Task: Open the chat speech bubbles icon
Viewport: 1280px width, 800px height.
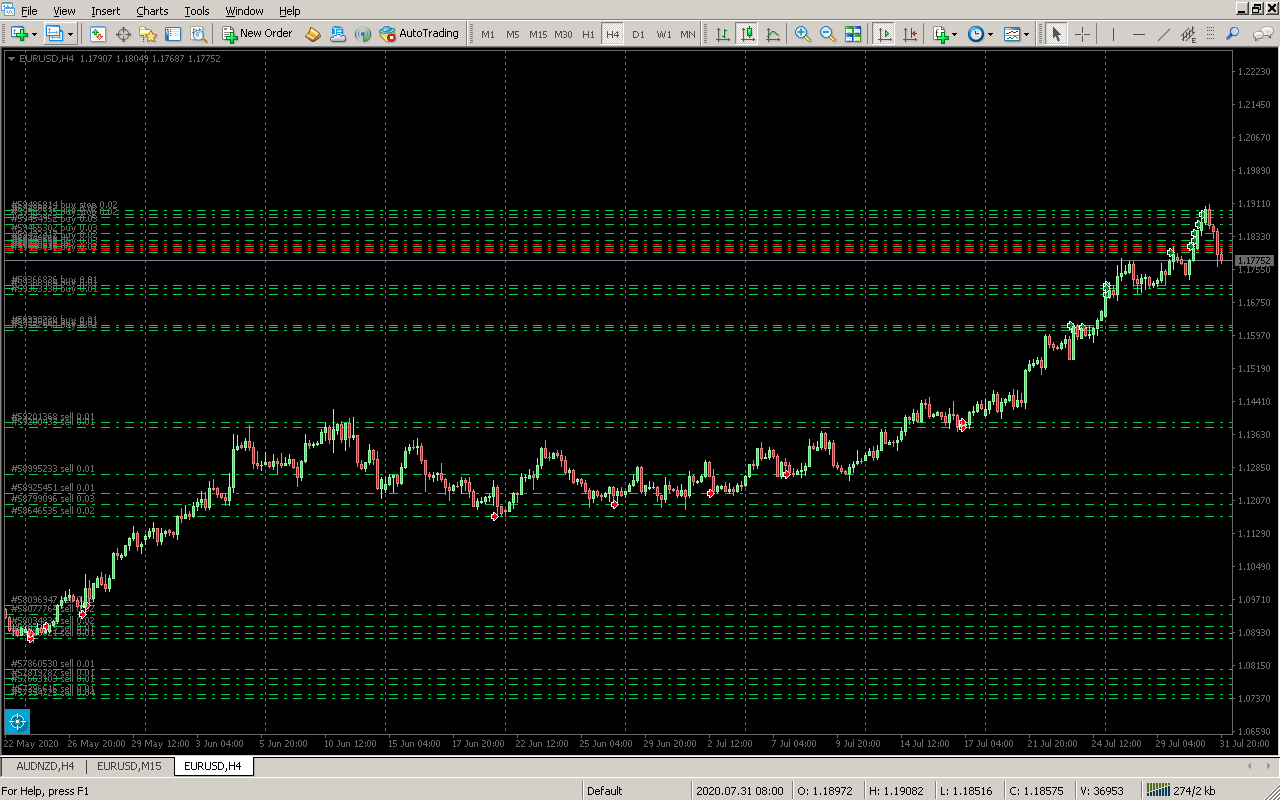Action: [1263, 34]
